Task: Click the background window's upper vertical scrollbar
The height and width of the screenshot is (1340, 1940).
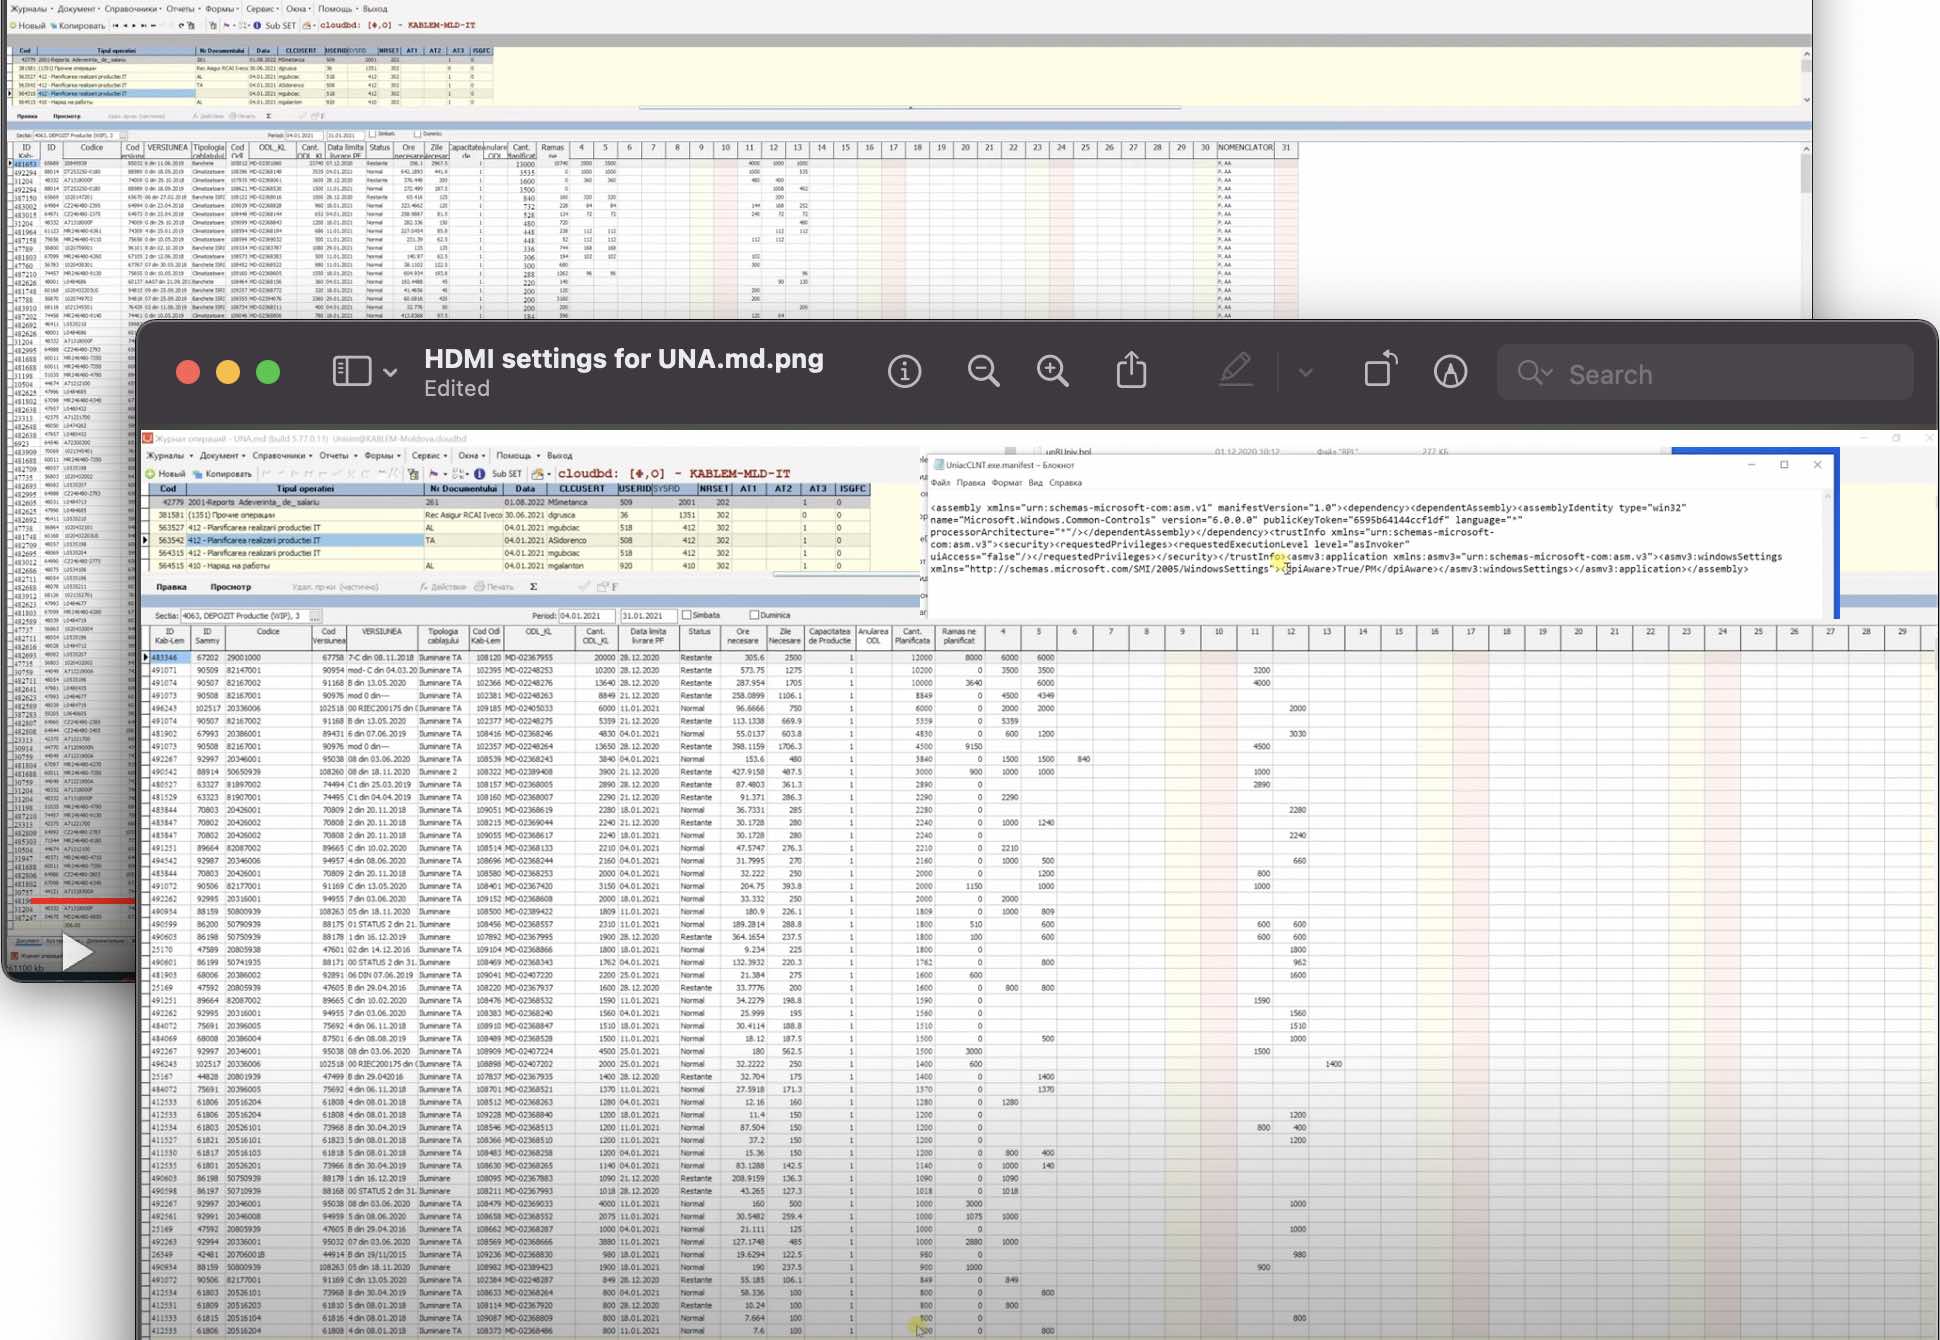Action: click(1806, 76)
